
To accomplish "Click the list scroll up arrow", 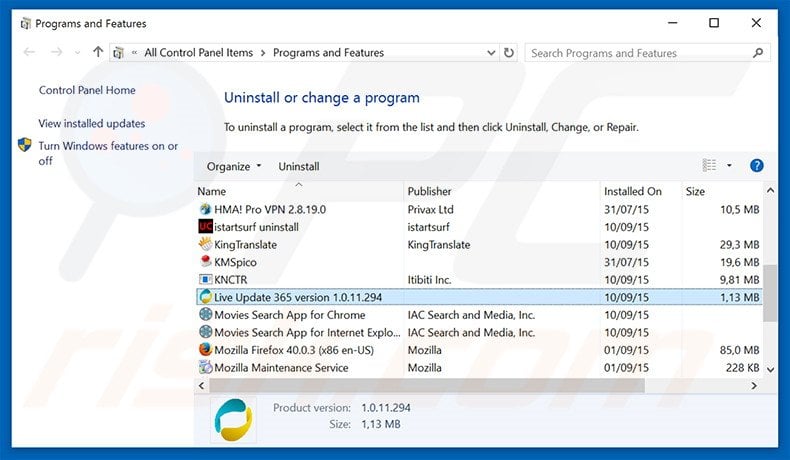I will pos(770,190).
